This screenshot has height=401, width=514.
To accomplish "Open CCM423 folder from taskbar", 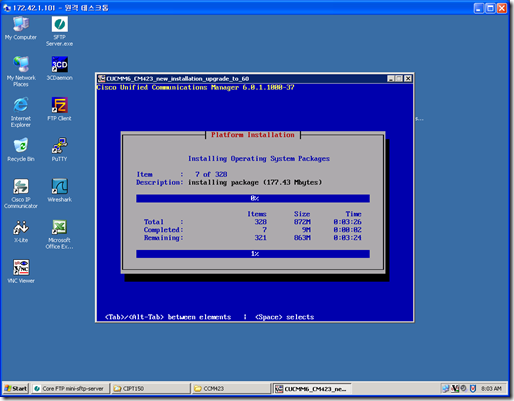I will (231, 388).
